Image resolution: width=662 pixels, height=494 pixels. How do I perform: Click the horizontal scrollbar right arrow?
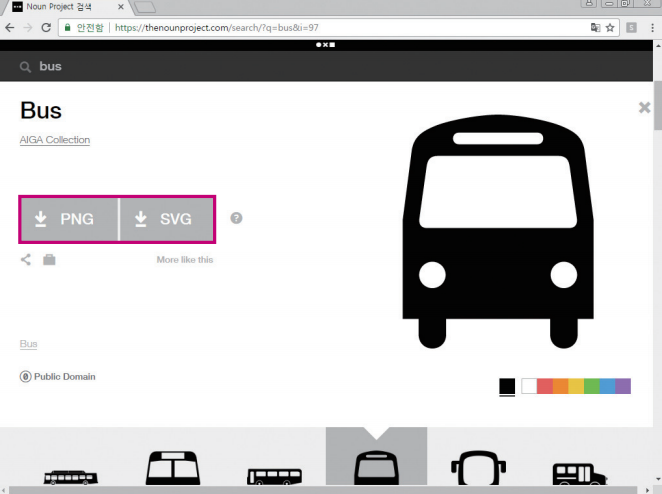[x=648, y=490]
